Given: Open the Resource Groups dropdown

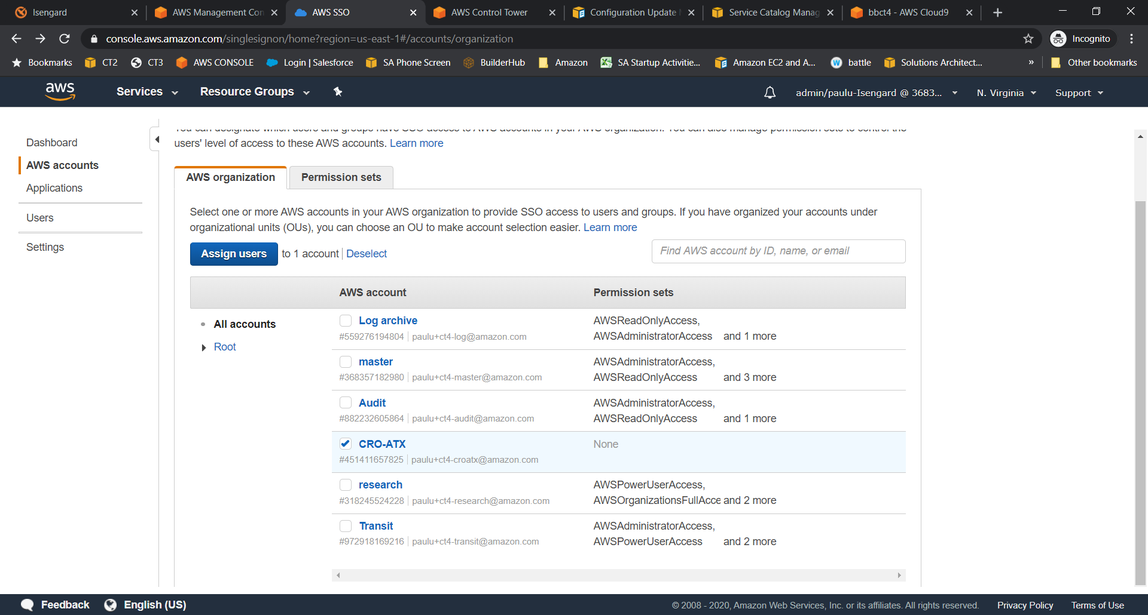Looking at the screenshot, I should [255, 92].
